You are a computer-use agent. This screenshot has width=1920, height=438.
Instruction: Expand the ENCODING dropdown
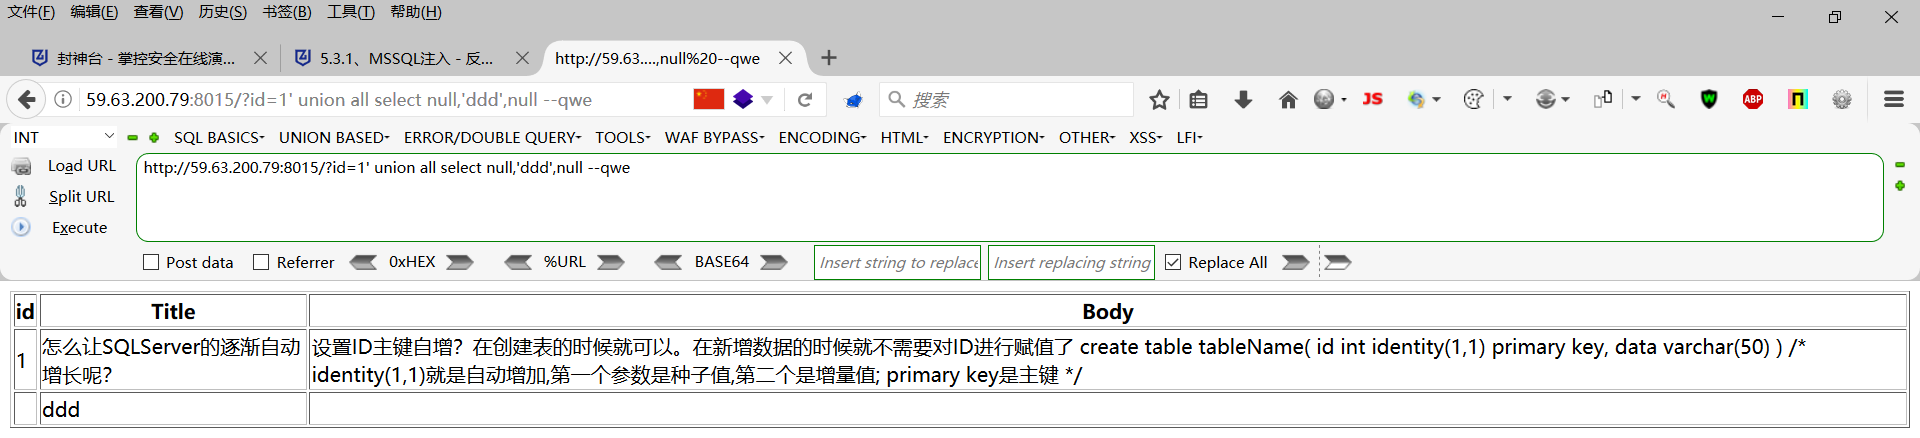(x=823, y=138)
